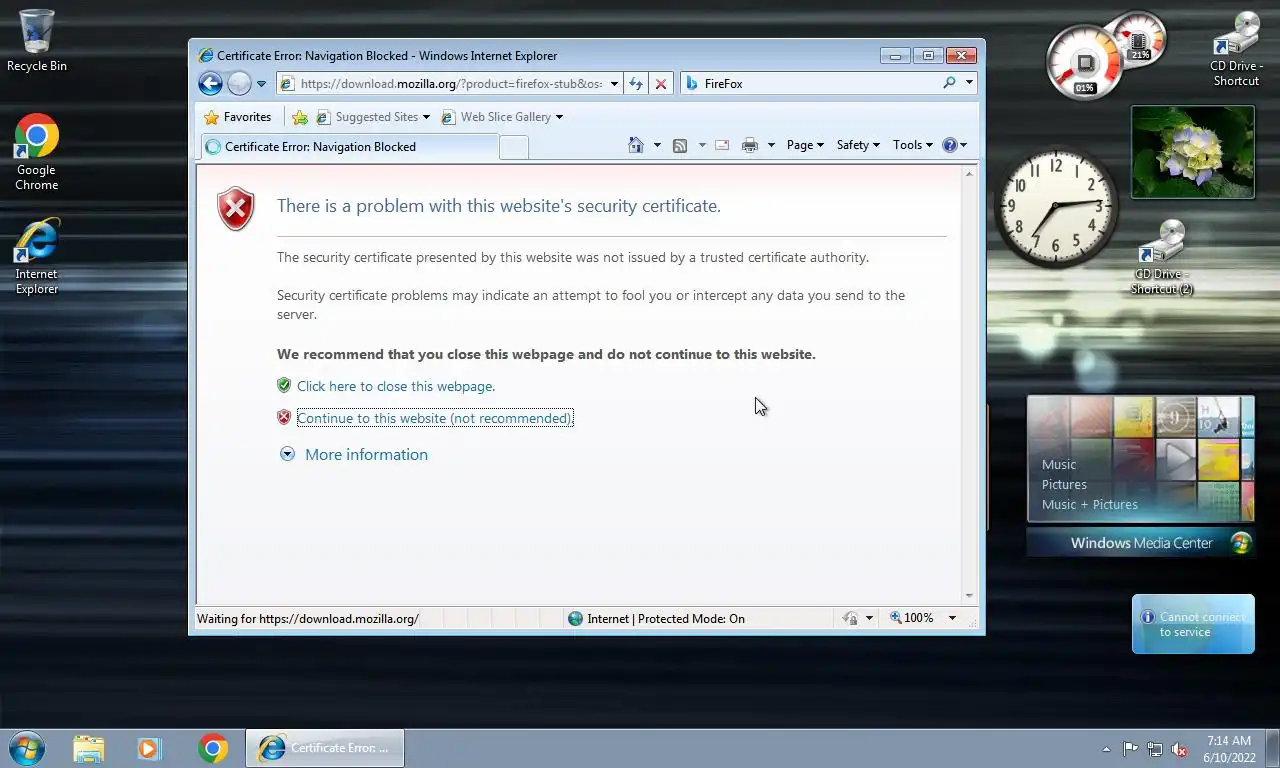
Task: Click 'Continue to this website (not recommended)'
Action: click(435, 418)
